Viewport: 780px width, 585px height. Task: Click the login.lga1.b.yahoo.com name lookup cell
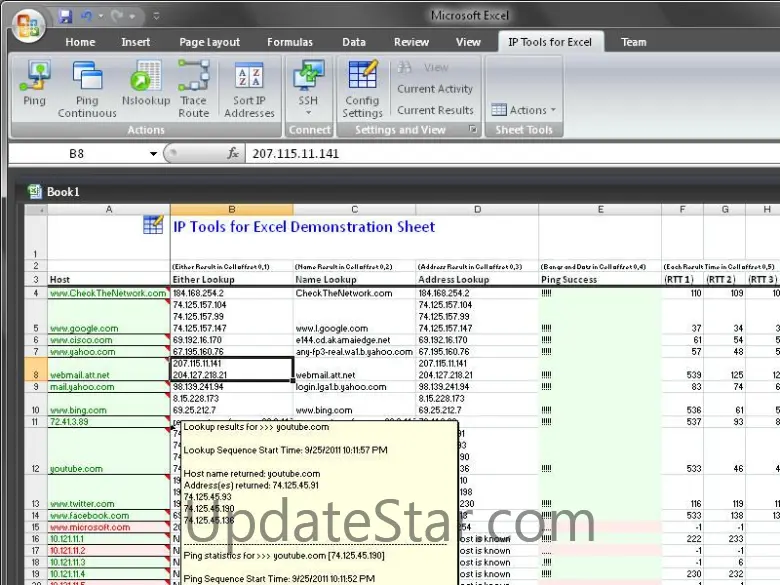pos(354,387)
